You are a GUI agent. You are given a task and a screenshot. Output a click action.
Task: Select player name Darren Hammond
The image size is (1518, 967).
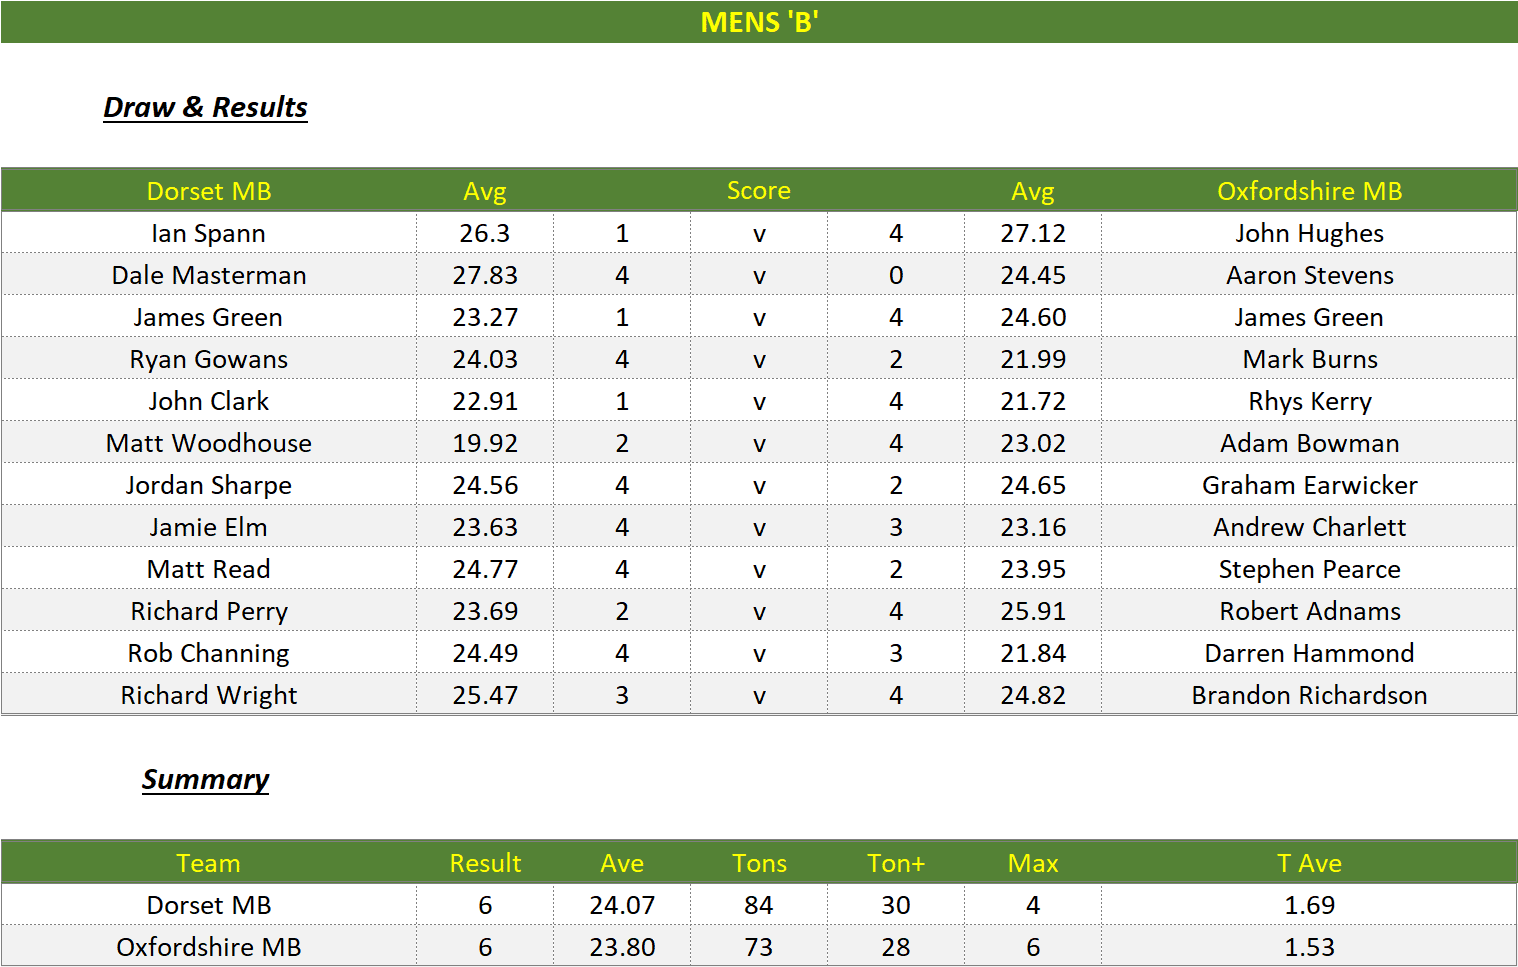click(x=1309, y=653)
